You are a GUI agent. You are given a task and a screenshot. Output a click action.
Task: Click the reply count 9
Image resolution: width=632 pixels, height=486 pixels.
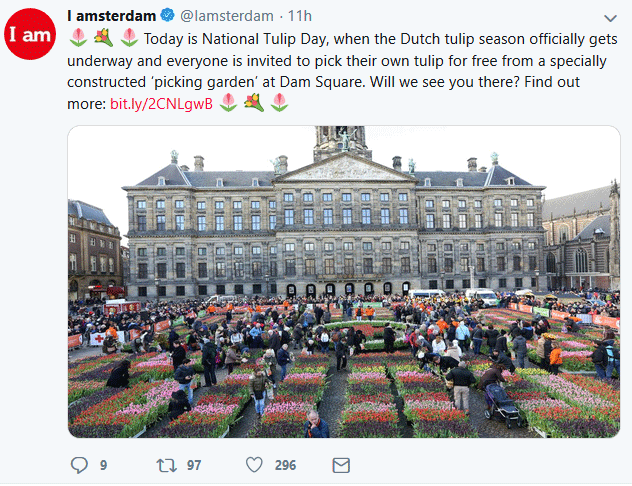point(103,465)
